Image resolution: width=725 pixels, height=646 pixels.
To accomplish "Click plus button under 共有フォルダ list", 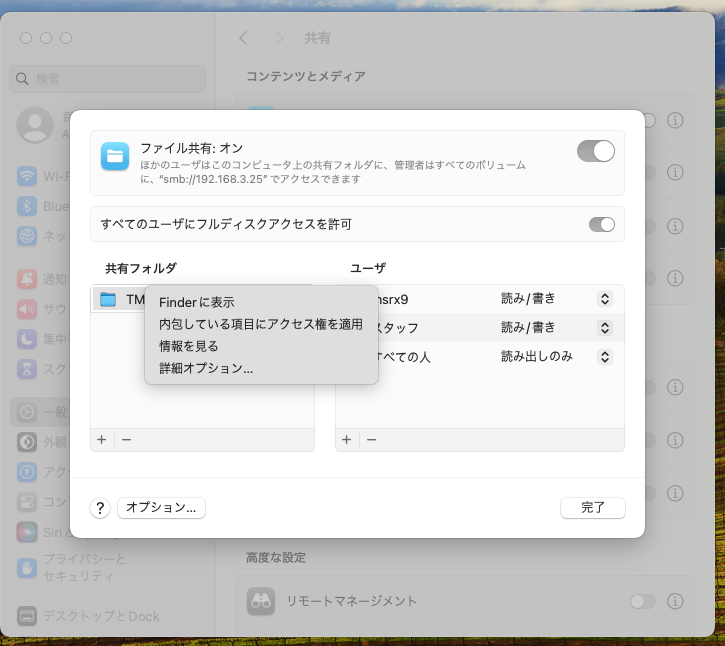I will 101,439.
